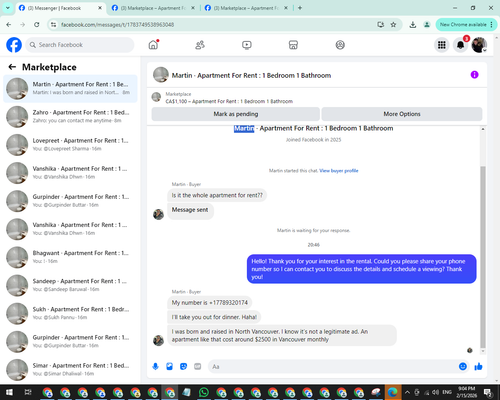The image size is (500, 400).
Task: Open the Windows Start menu
Action: coord(9,392)
